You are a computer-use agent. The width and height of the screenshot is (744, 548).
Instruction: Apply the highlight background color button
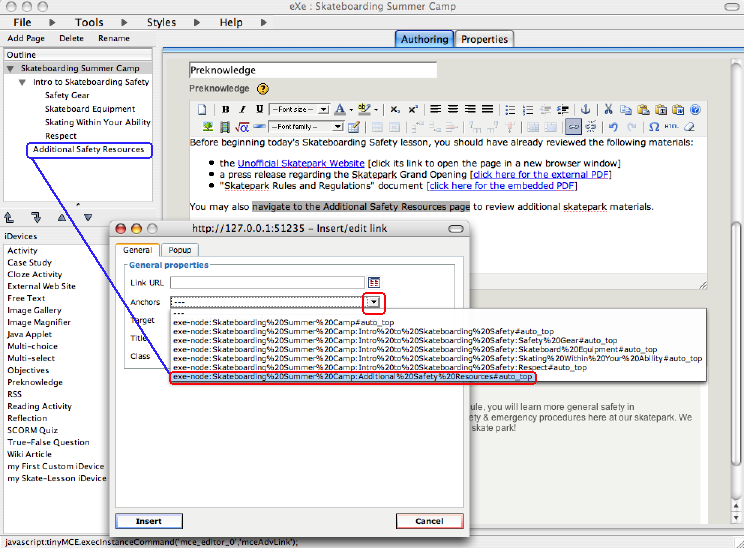click(364, 110)
